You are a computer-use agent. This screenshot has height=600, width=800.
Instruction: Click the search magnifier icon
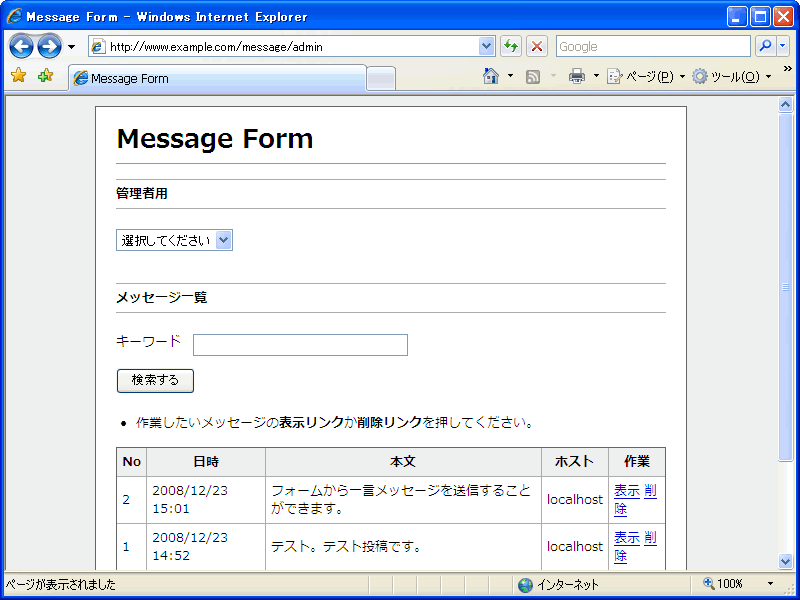[764, 46]
